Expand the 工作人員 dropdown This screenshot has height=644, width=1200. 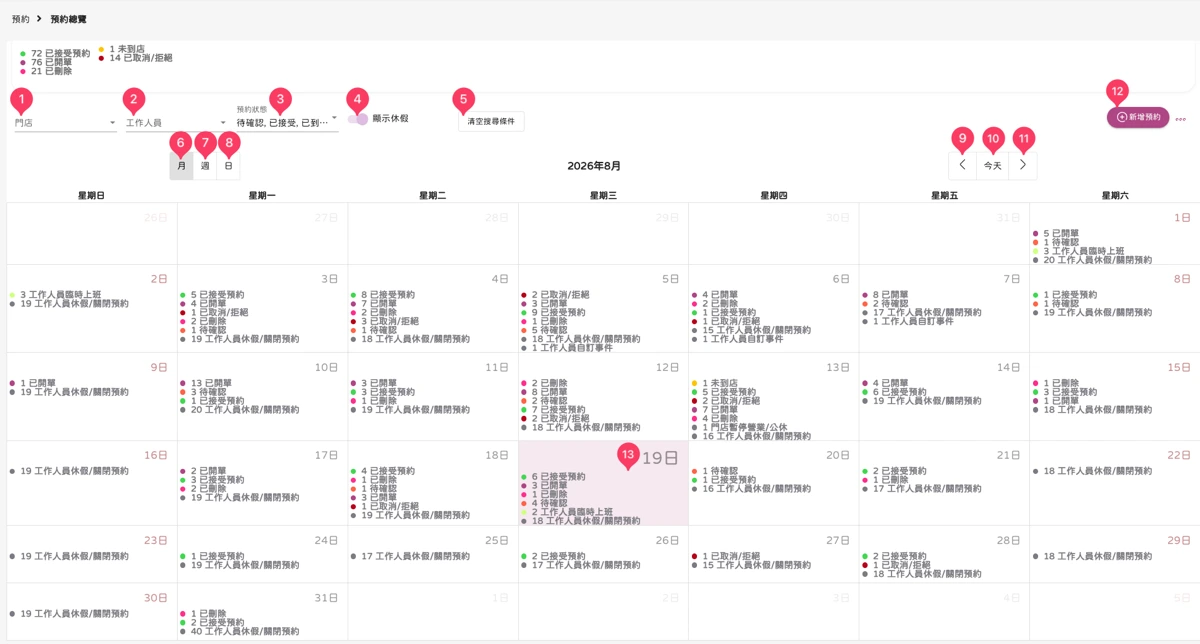click(x=177, y=122)
